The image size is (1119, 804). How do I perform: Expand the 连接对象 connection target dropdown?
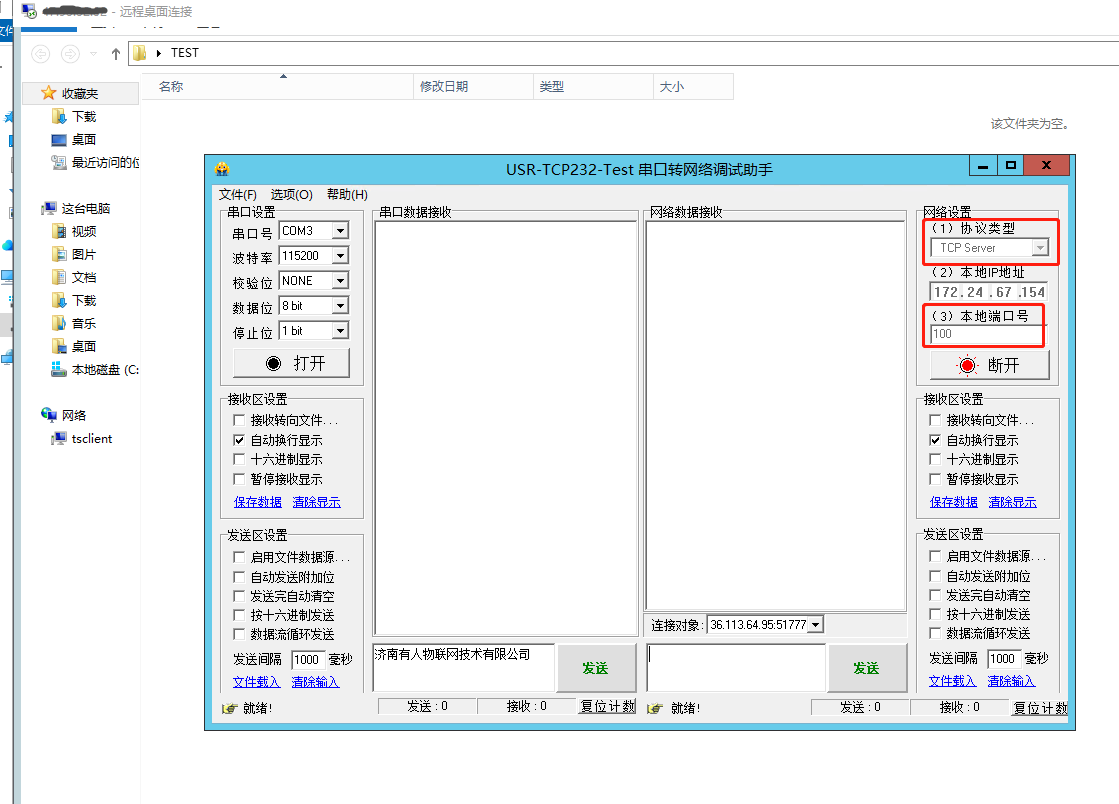pos(816,625)
